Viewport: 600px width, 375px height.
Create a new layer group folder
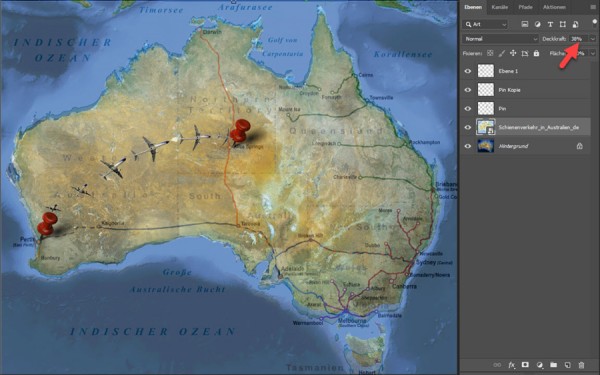tap(553, 365)
